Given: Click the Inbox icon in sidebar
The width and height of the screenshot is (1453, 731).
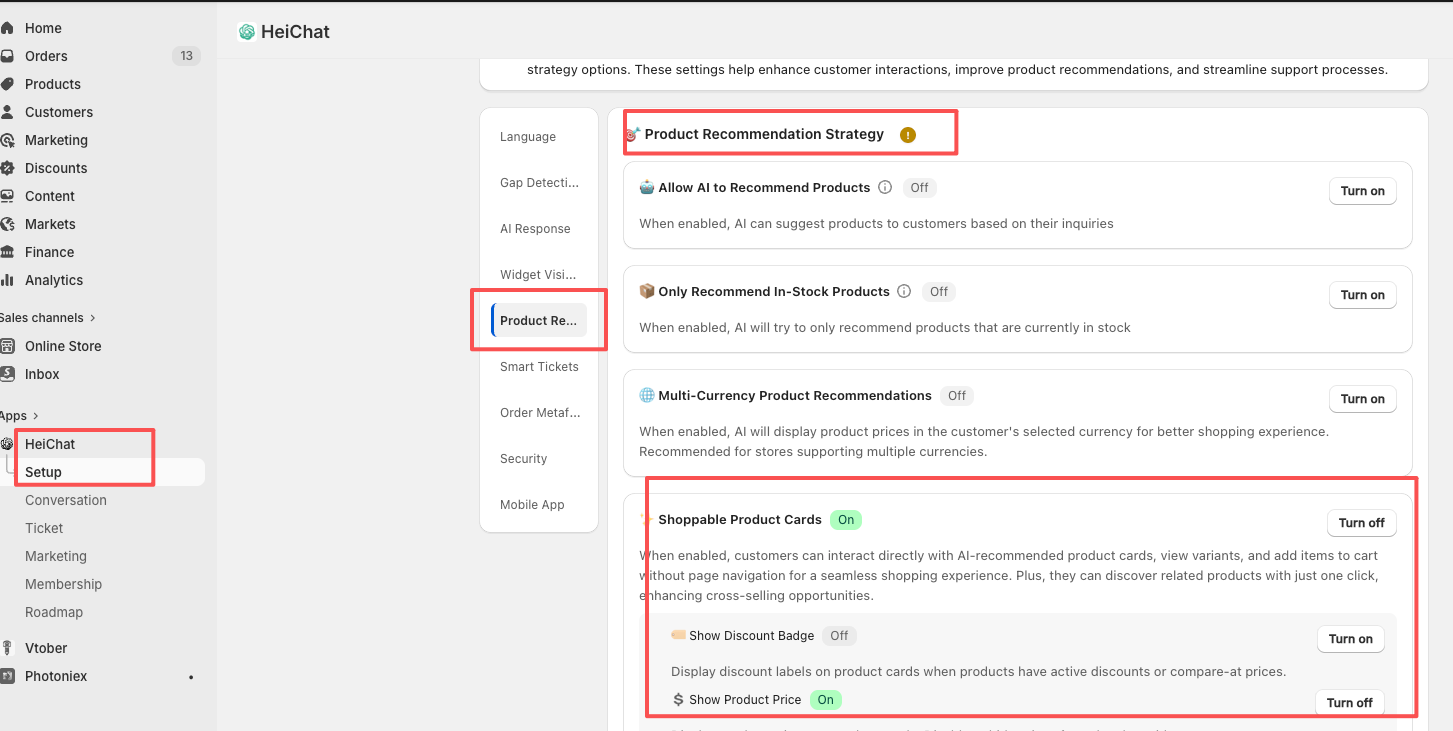Looking at the screenshot, I should (7, 374).
